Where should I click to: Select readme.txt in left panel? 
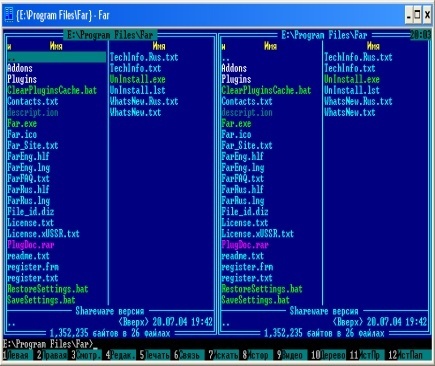coord(28,256)
